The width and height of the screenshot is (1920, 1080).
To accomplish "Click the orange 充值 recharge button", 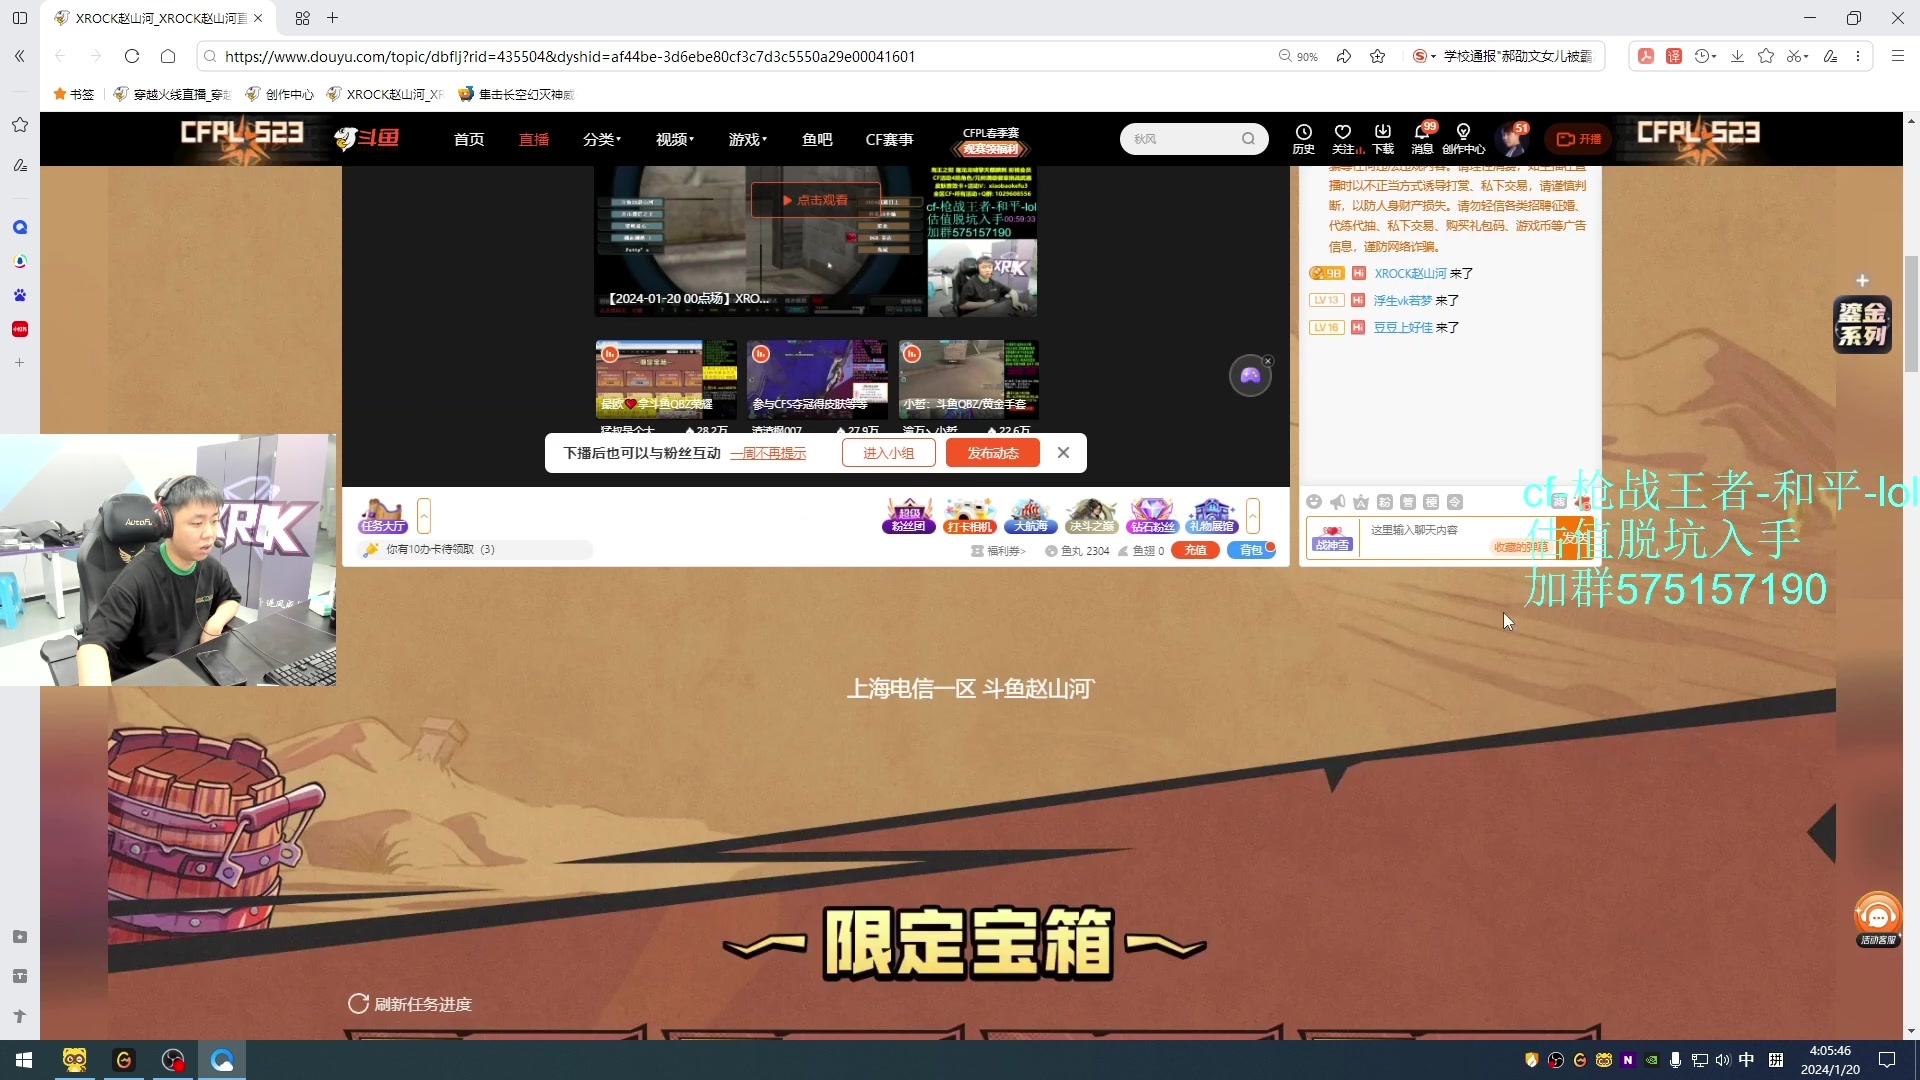I will point(1195,551).
